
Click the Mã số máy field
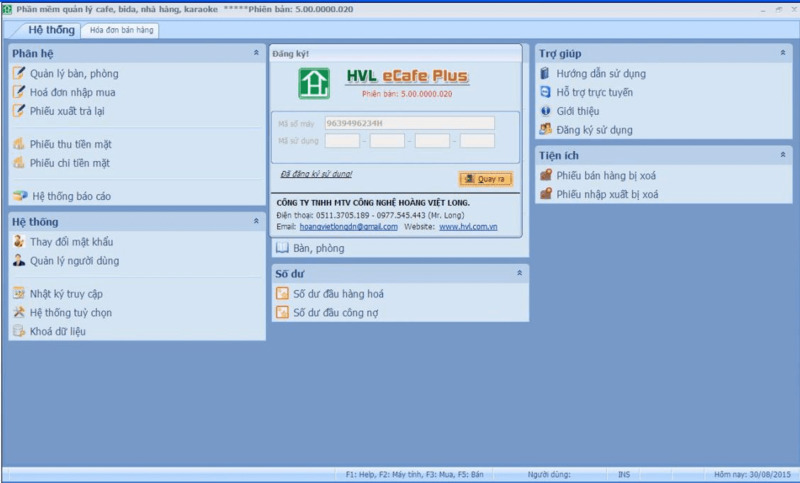coord(410,123)
